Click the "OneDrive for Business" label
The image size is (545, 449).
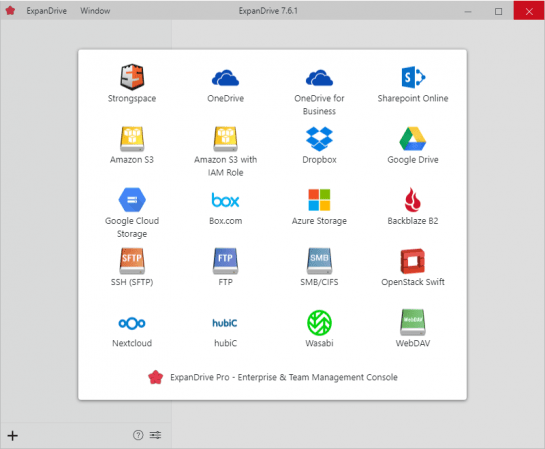pyautogui.click(x=319, y=105)
